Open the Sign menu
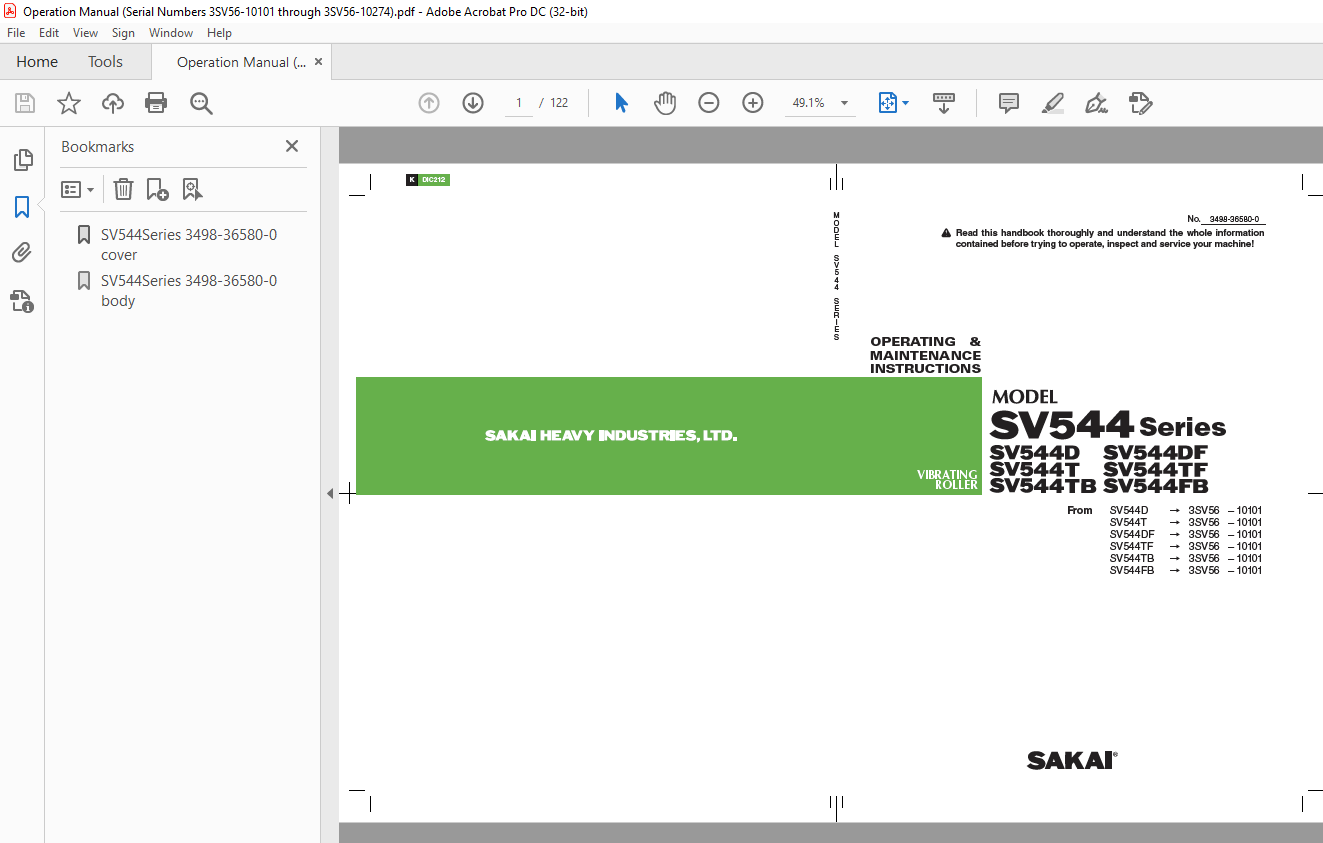Viewport: 1323px width, 843px height. (123, 33)
